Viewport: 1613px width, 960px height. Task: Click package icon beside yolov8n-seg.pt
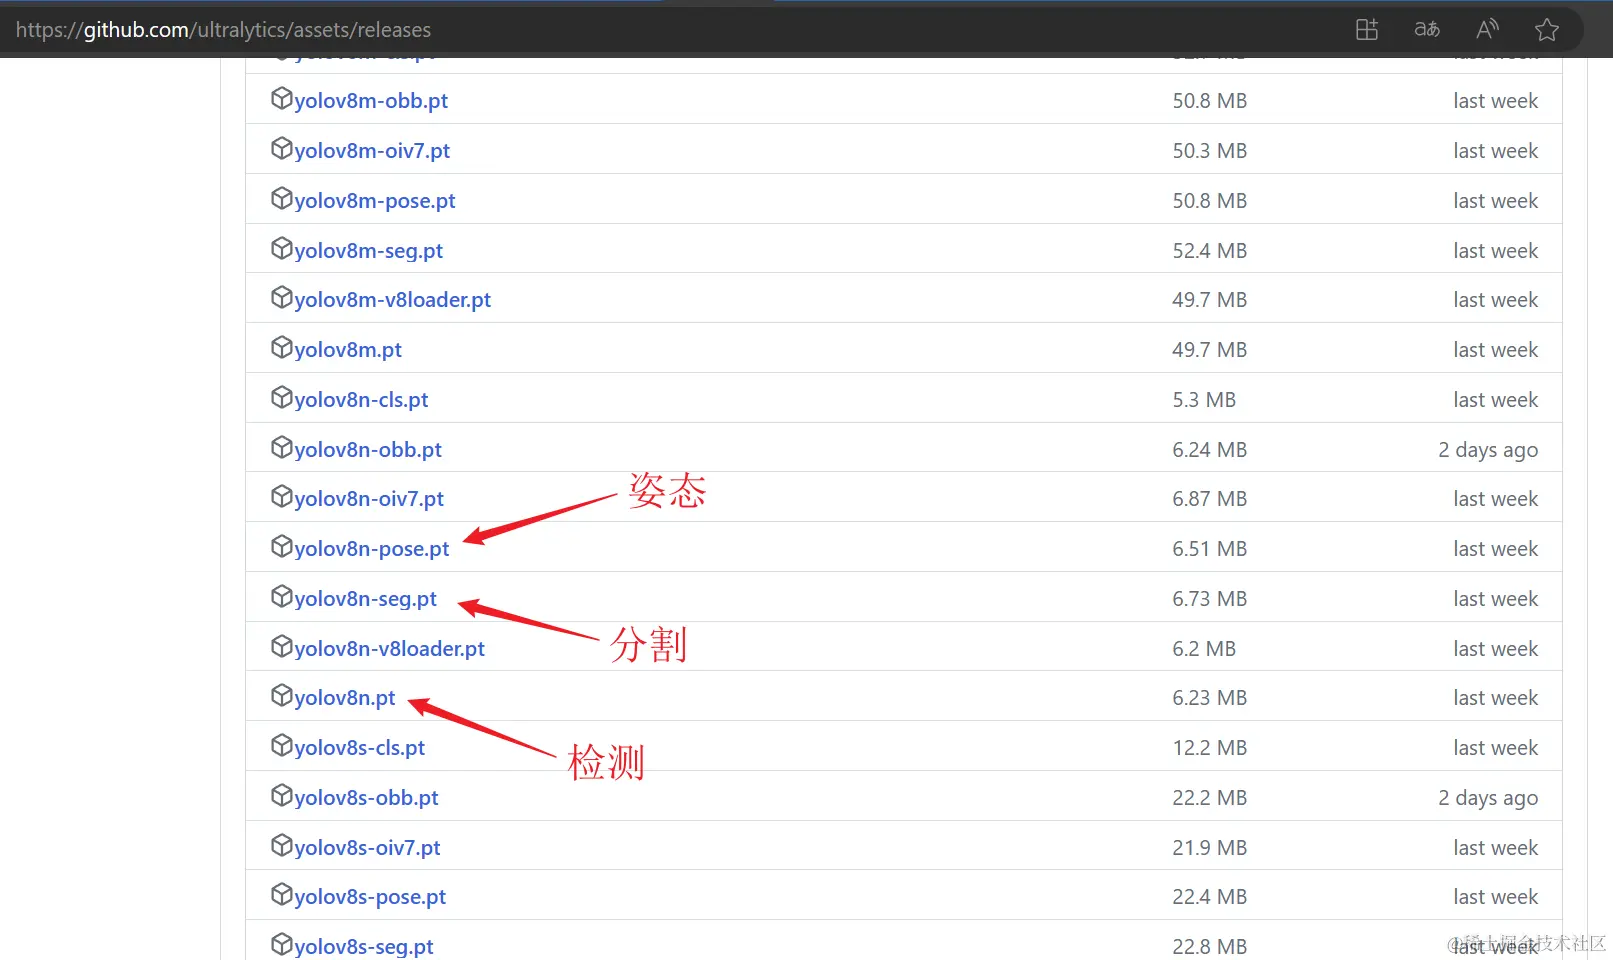point(281,596)
